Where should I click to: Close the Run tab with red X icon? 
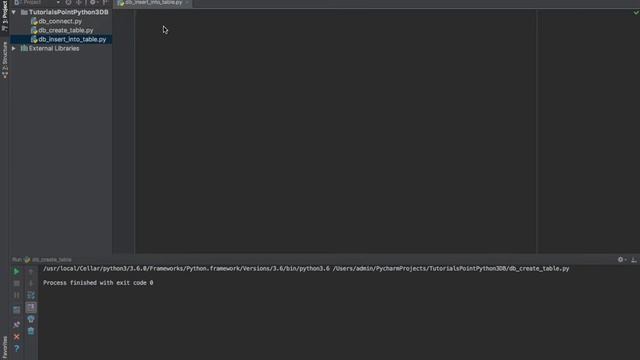[x=16, y=337]
